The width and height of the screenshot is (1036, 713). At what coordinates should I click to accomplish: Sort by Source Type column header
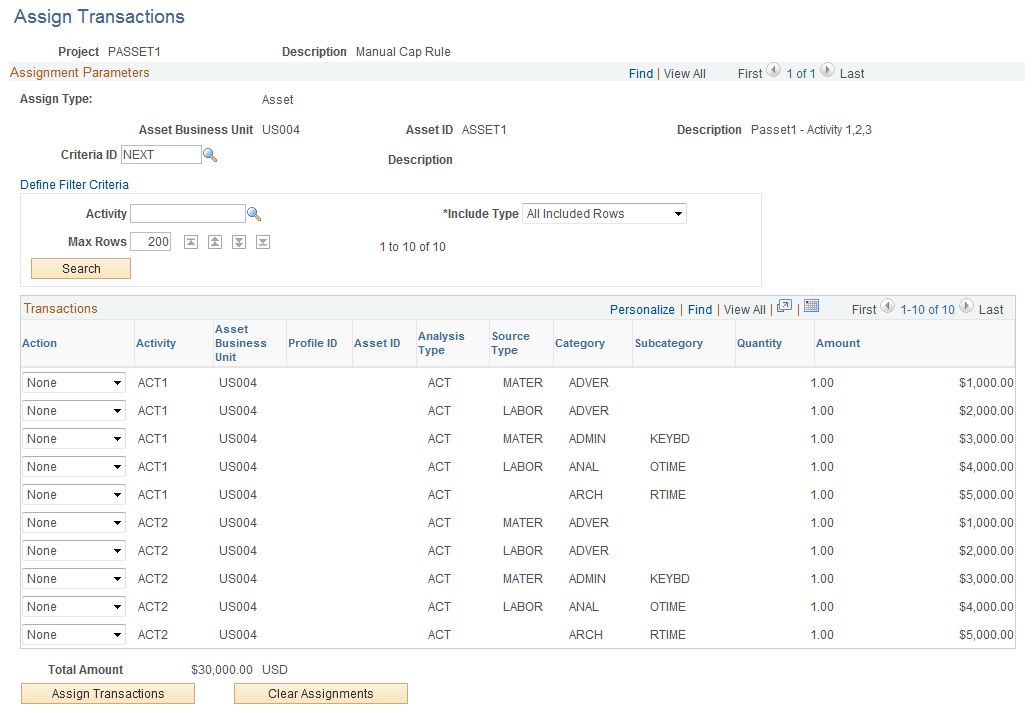click(x=511, y=344)
